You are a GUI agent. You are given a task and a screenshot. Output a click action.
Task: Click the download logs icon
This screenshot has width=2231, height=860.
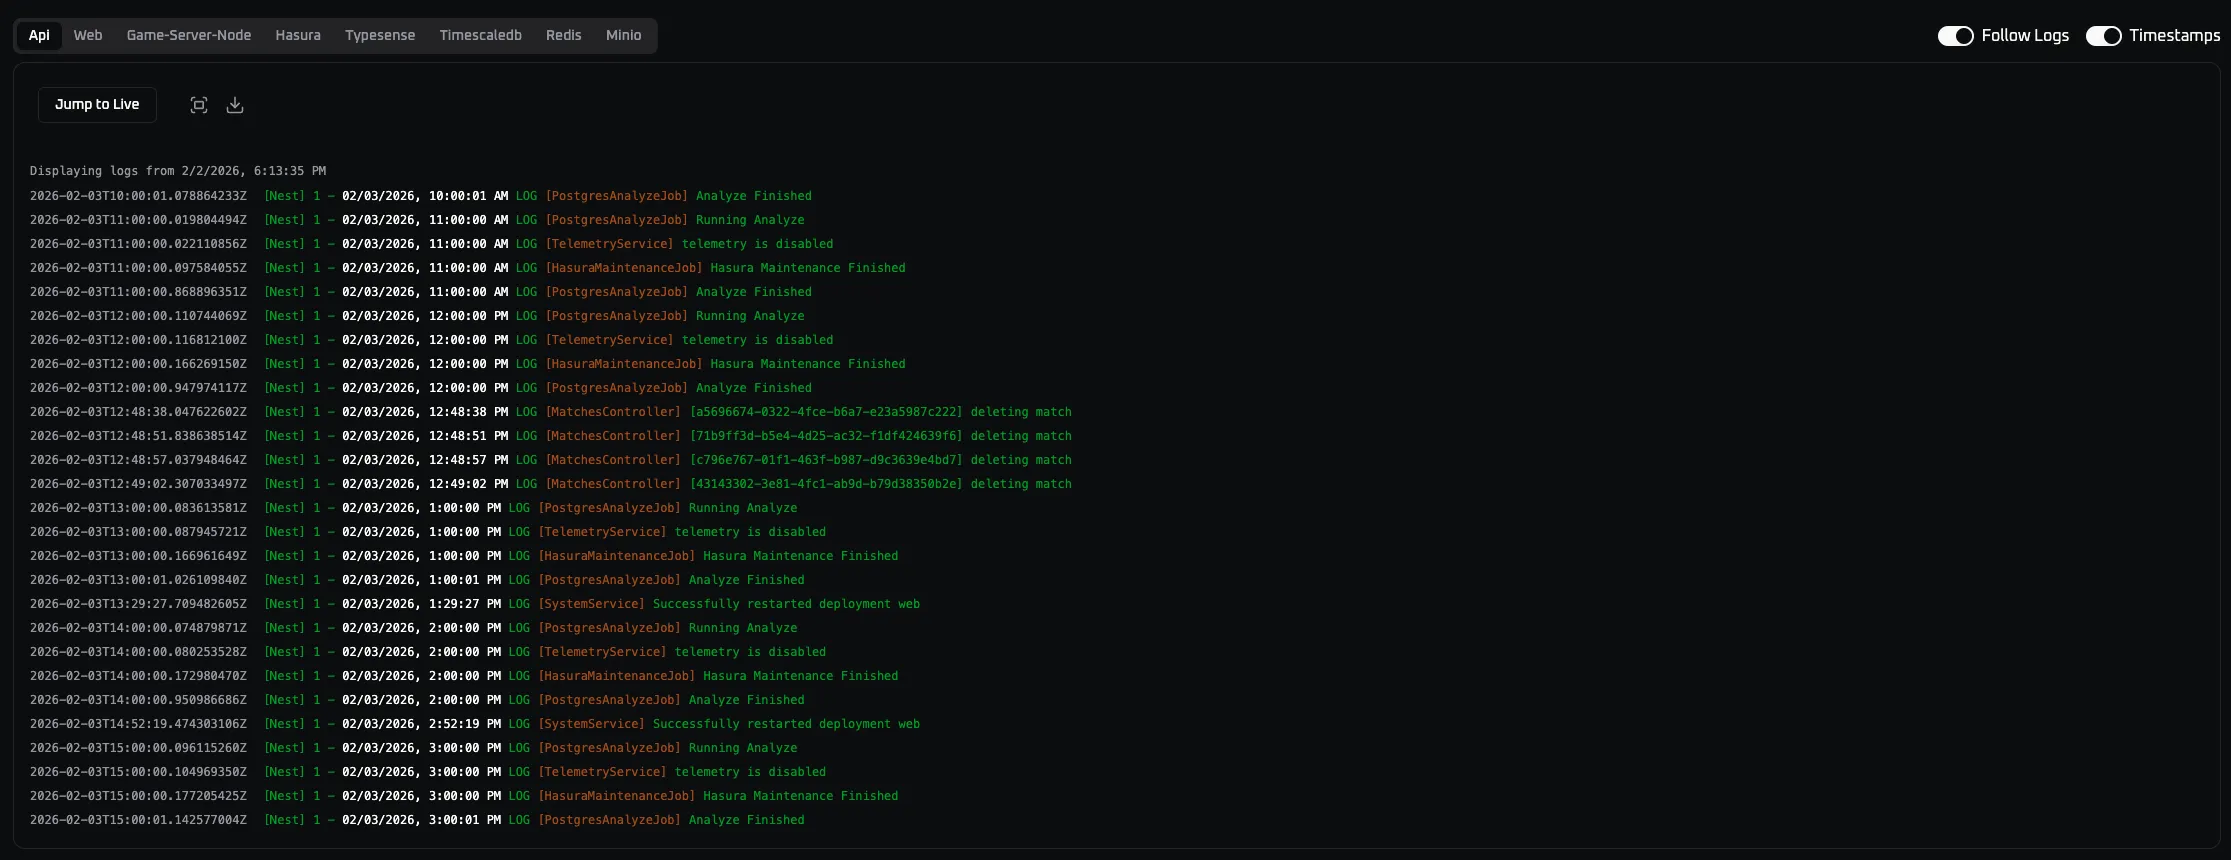(235, 105)
